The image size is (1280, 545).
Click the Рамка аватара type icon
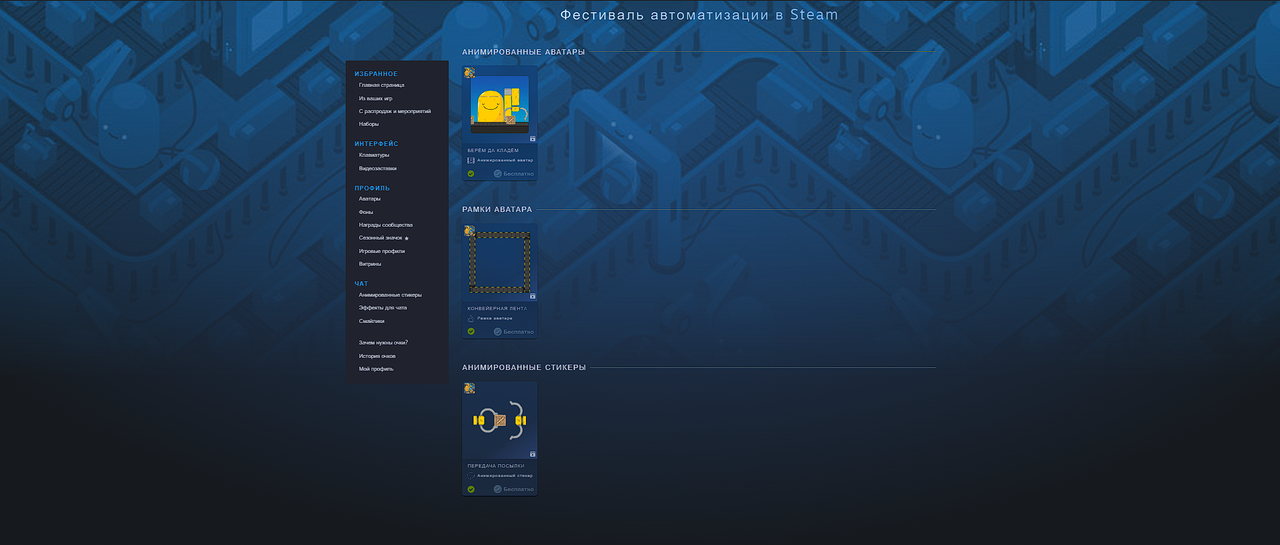[x=471, y=318]
